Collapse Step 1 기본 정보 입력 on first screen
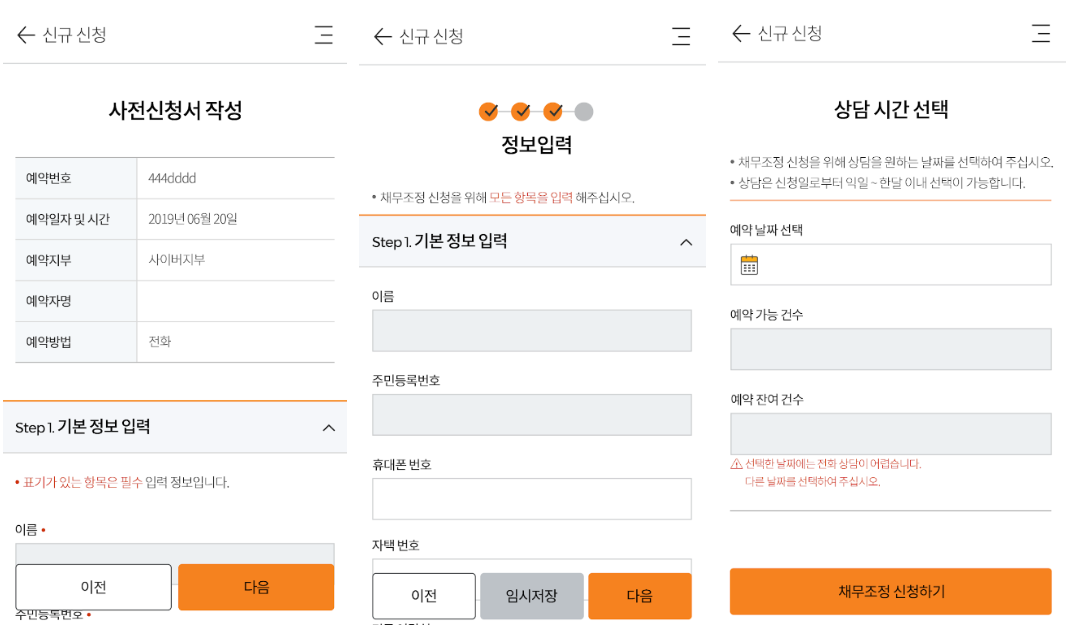Viewport: 1066px width, 632px height. [x=329, y=428]
